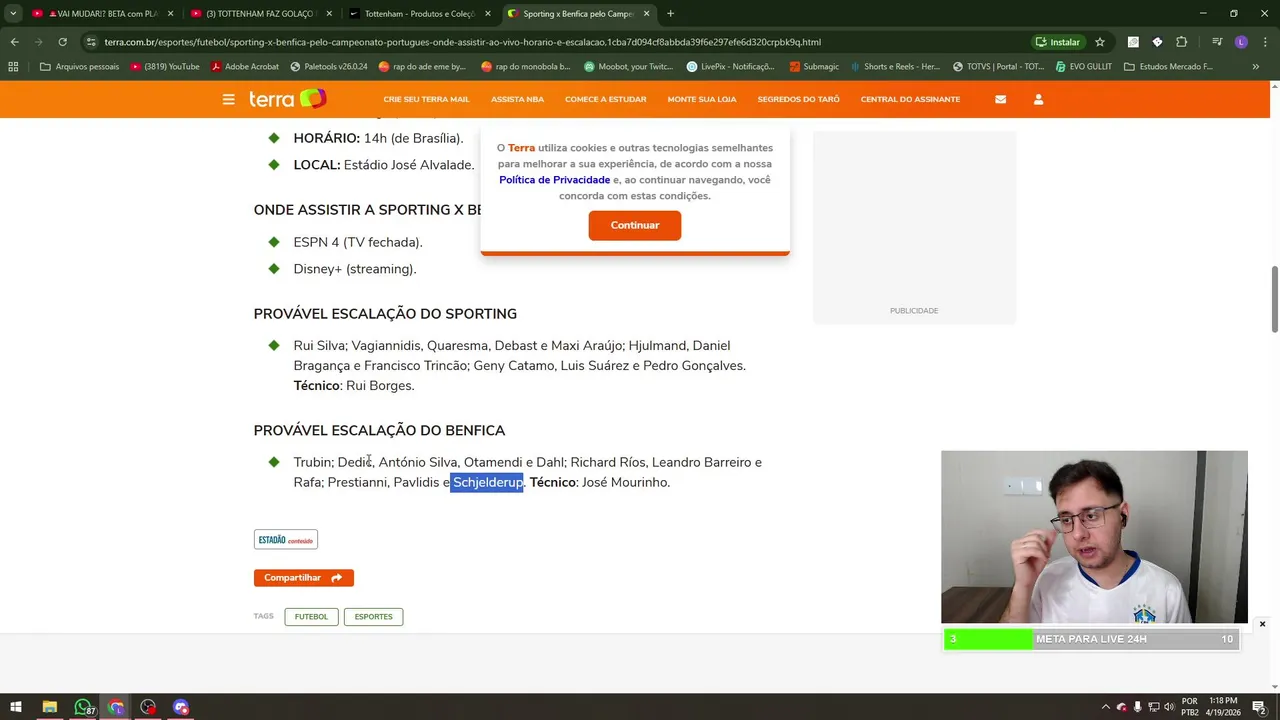Click the META PARA LIVE 24H progress bar

[x=1091, y=639]
